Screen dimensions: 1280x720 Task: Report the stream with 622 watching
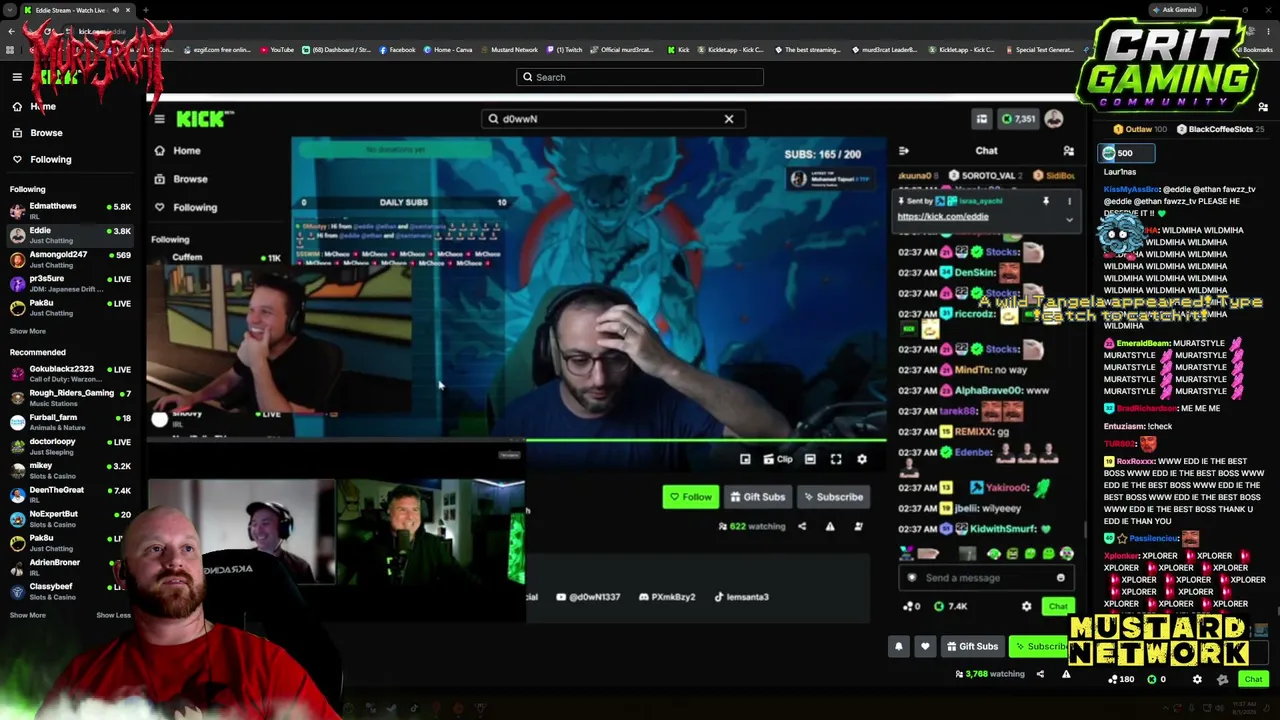click(x=830, y=526)
